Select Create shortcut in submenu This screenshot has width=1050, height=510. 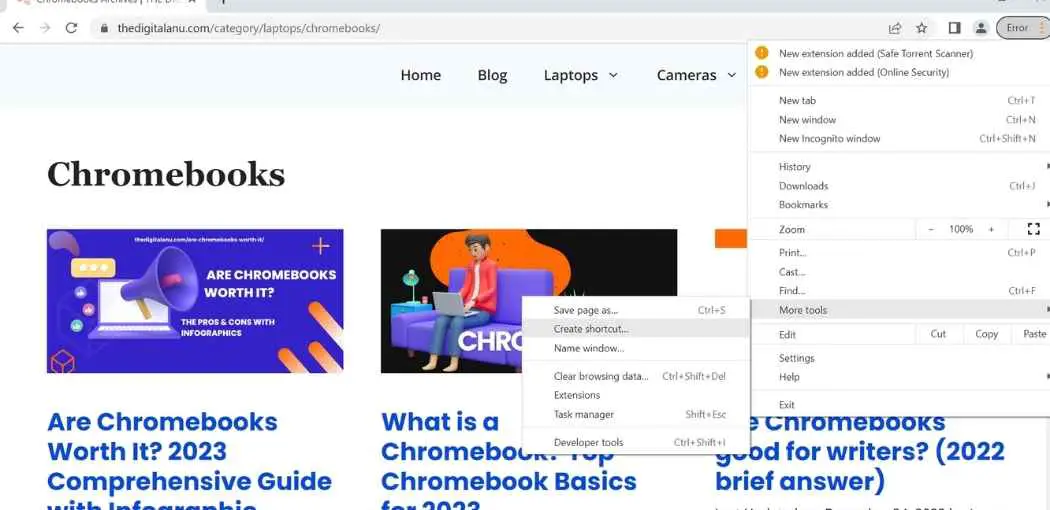[635, 329]
